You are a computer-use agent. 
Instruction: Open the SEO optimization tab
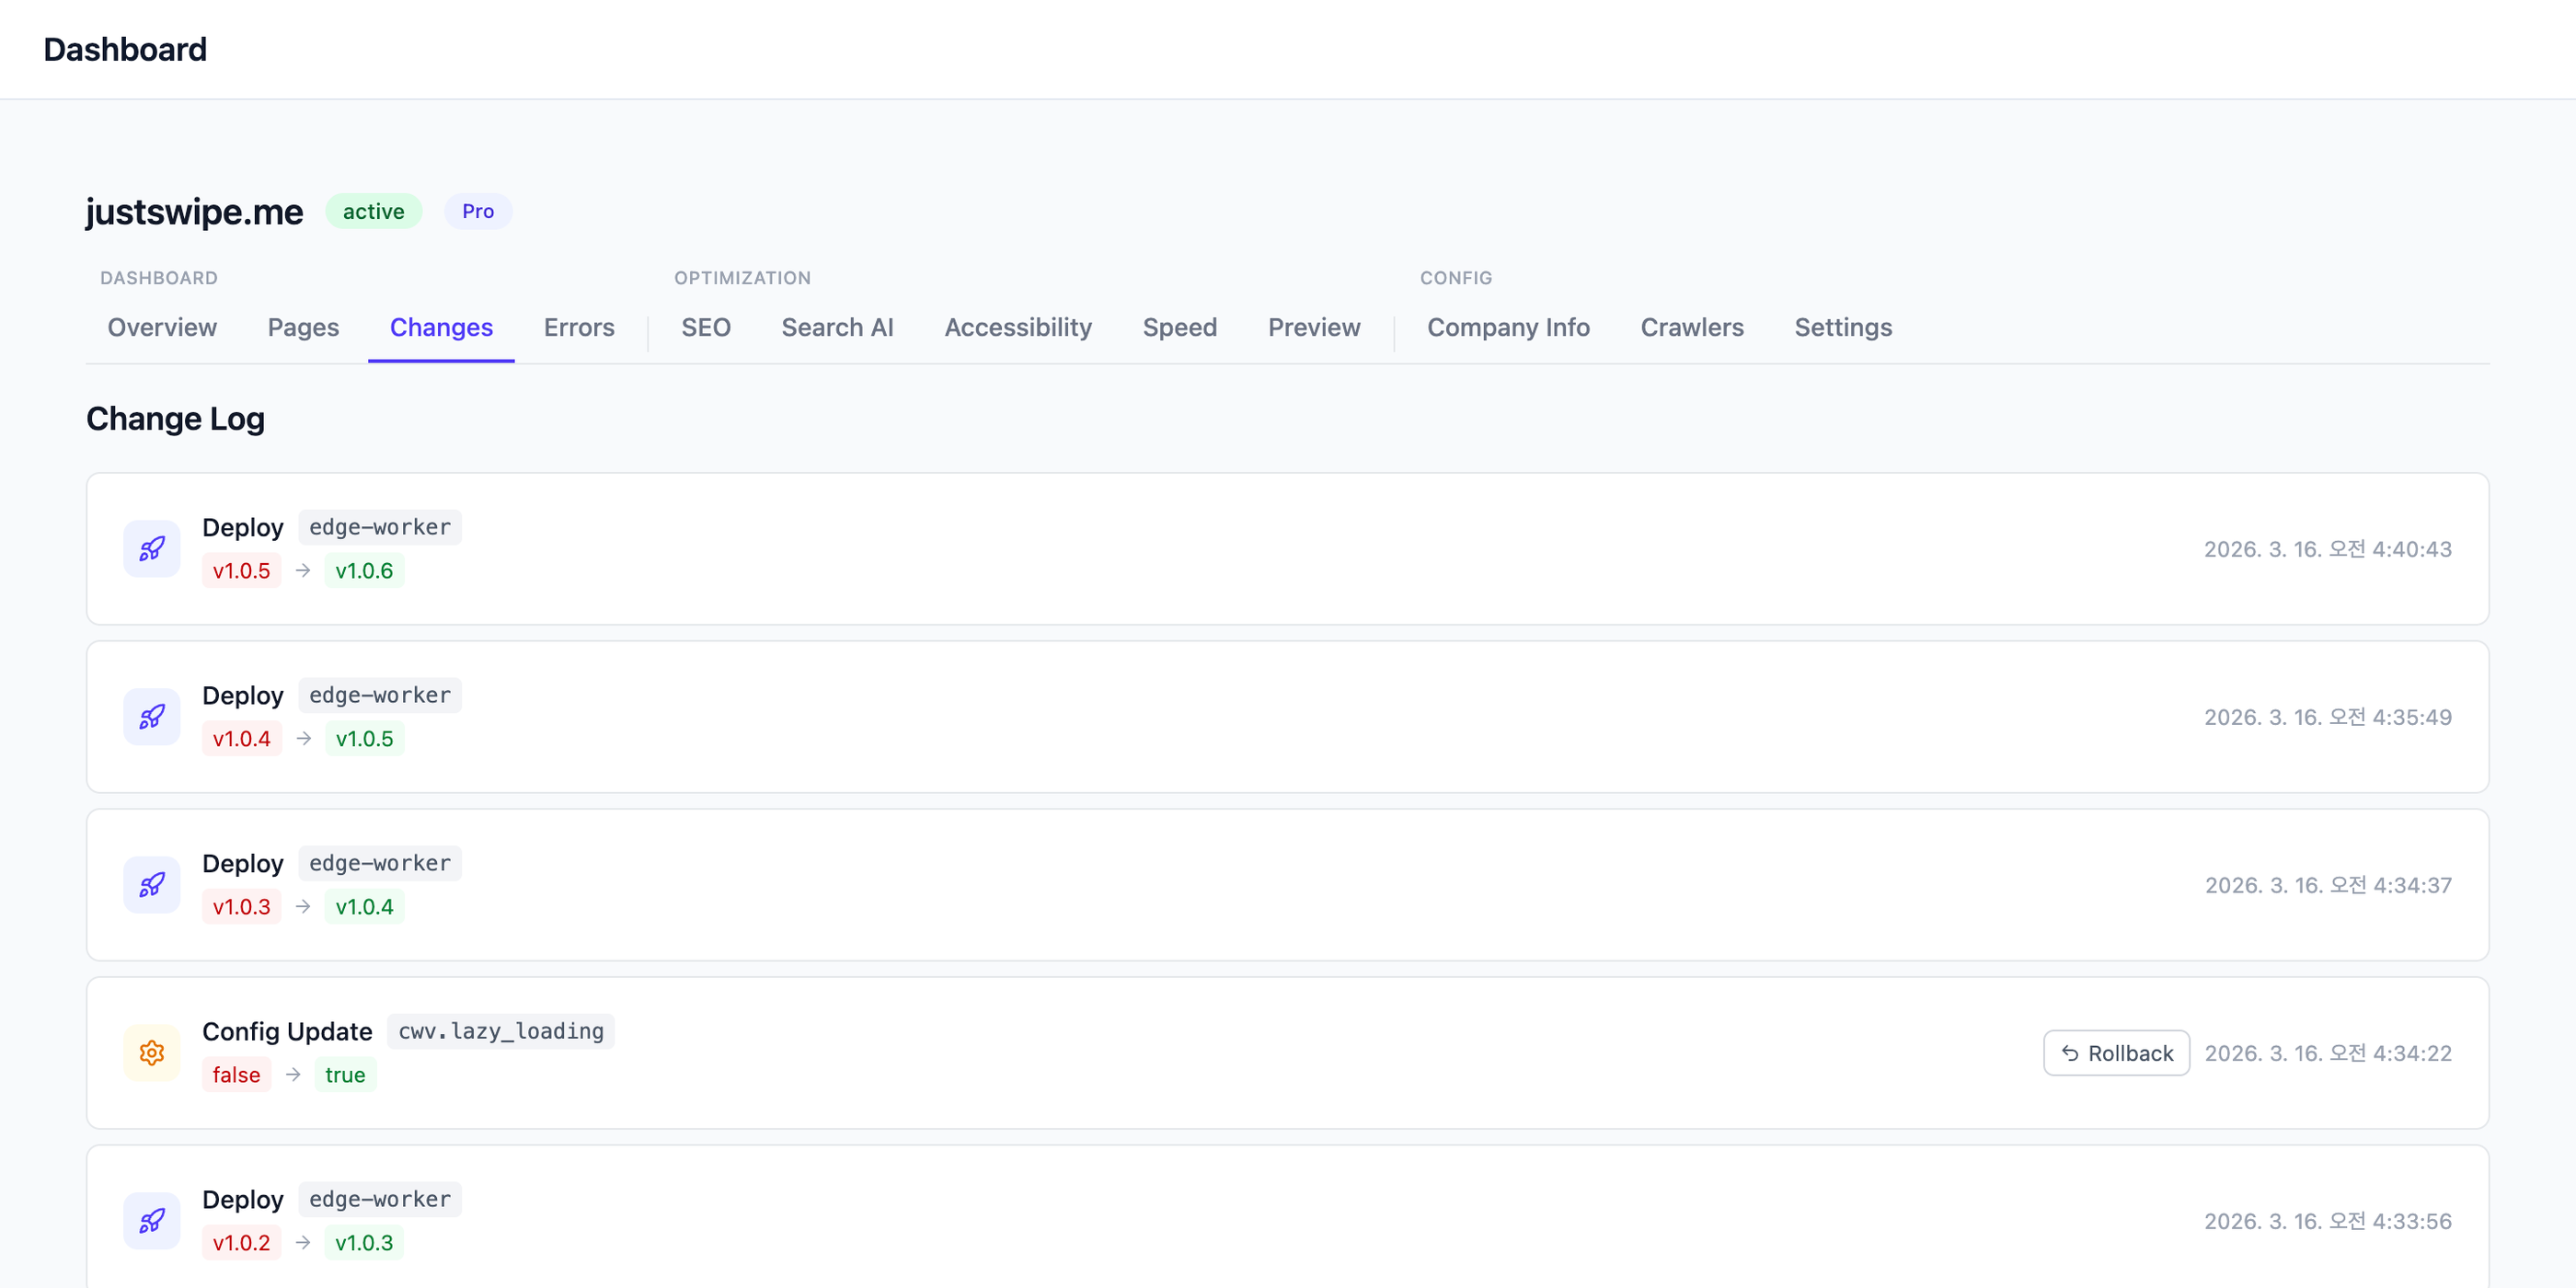point(706,328)
